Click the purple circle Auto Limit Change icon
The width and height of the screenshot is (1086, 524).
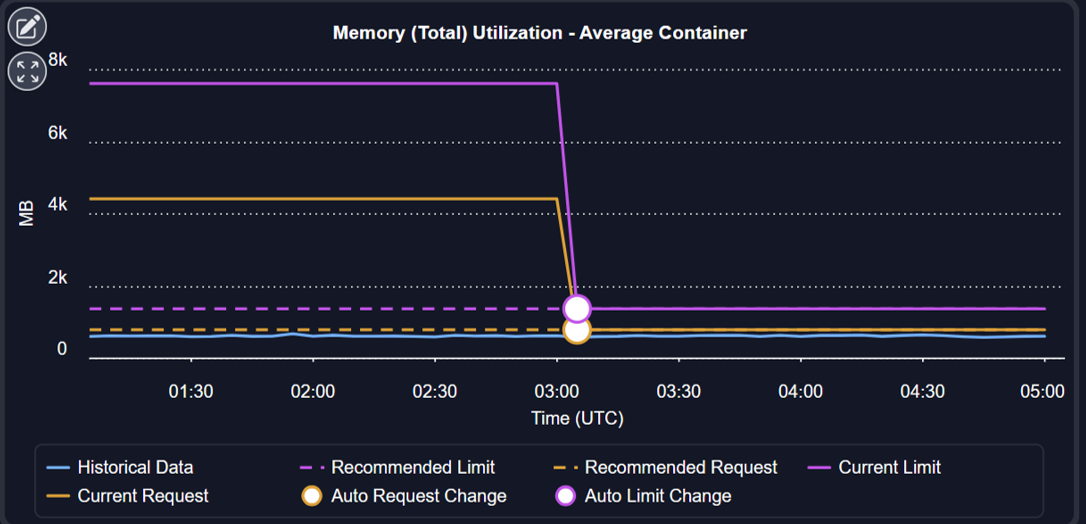(566, 496)
